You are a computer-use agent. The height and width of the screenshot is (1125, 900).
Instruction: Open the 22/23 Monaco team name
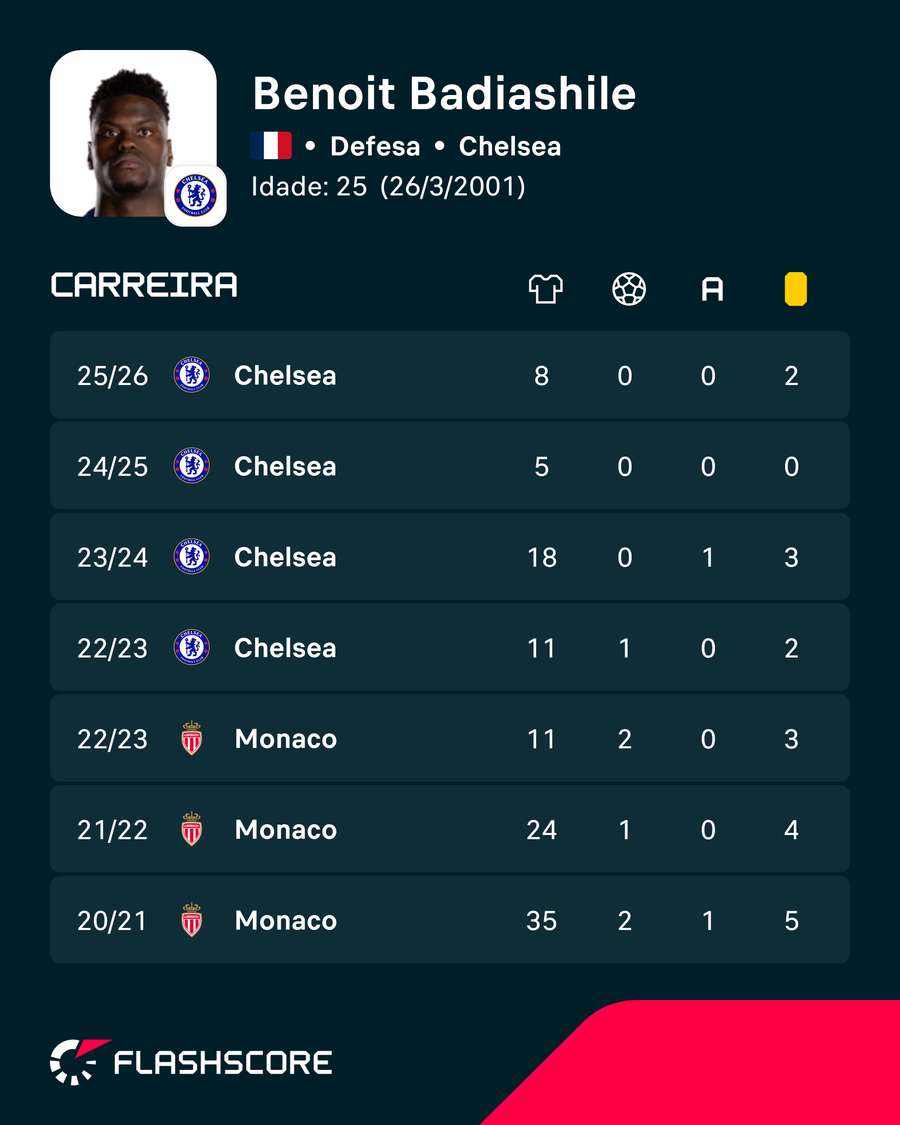[x=286, y=739]
